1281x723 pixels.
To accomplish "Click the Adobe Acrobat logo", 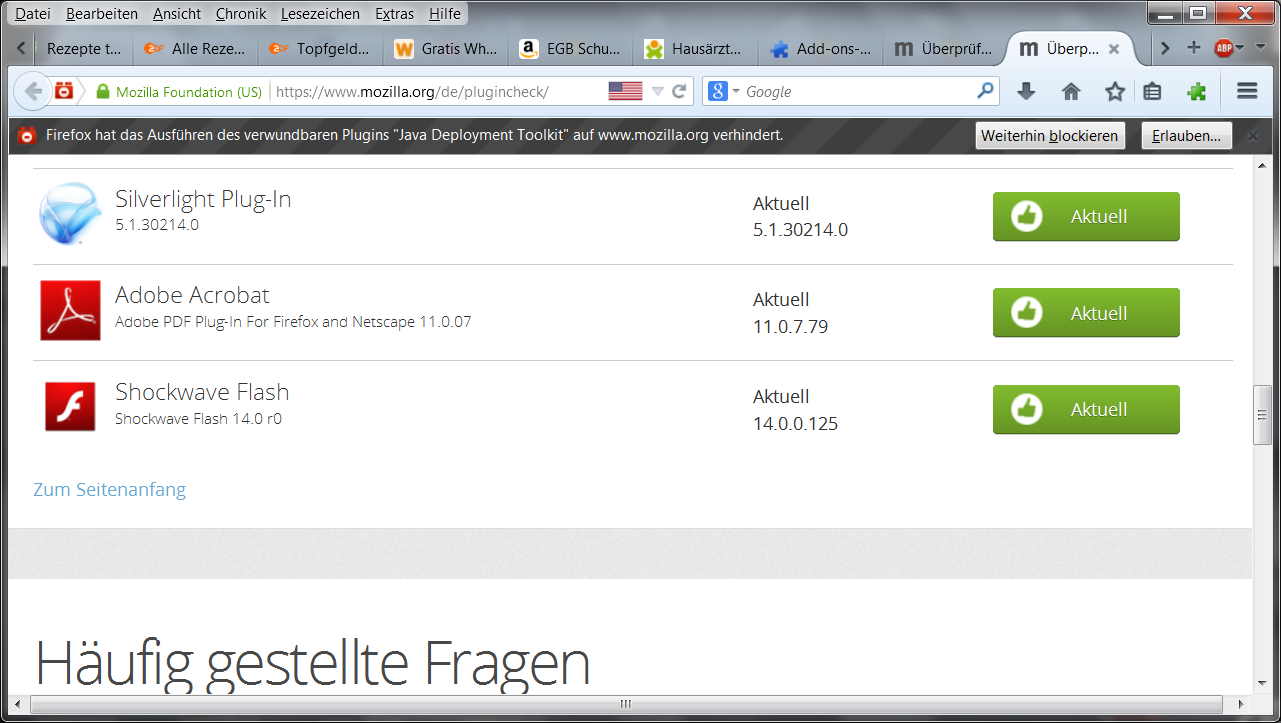I will (71, 310).
